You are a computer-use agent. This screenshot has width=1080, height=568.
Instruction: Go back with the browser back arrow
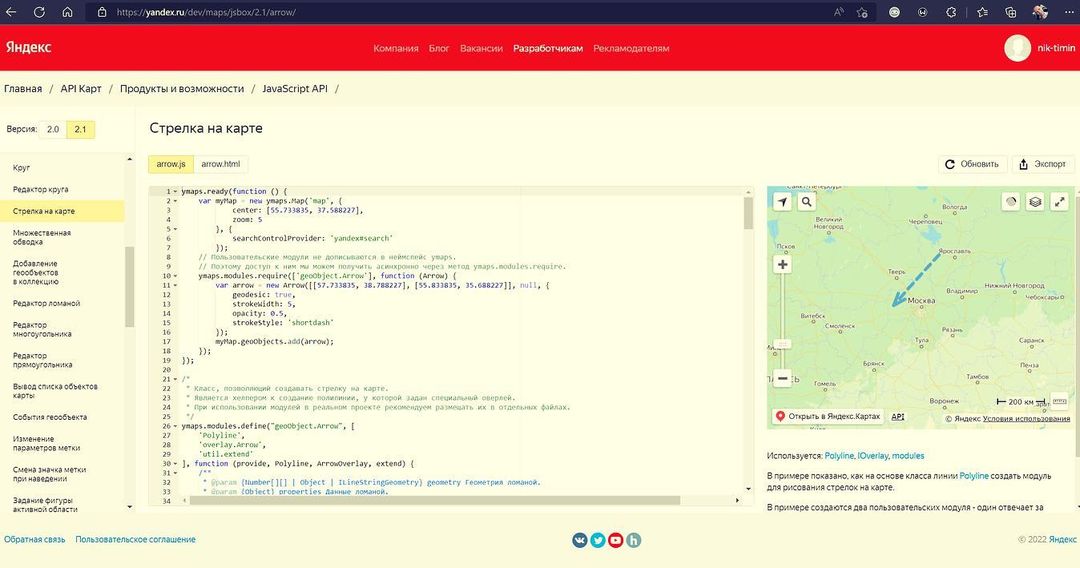11,12
